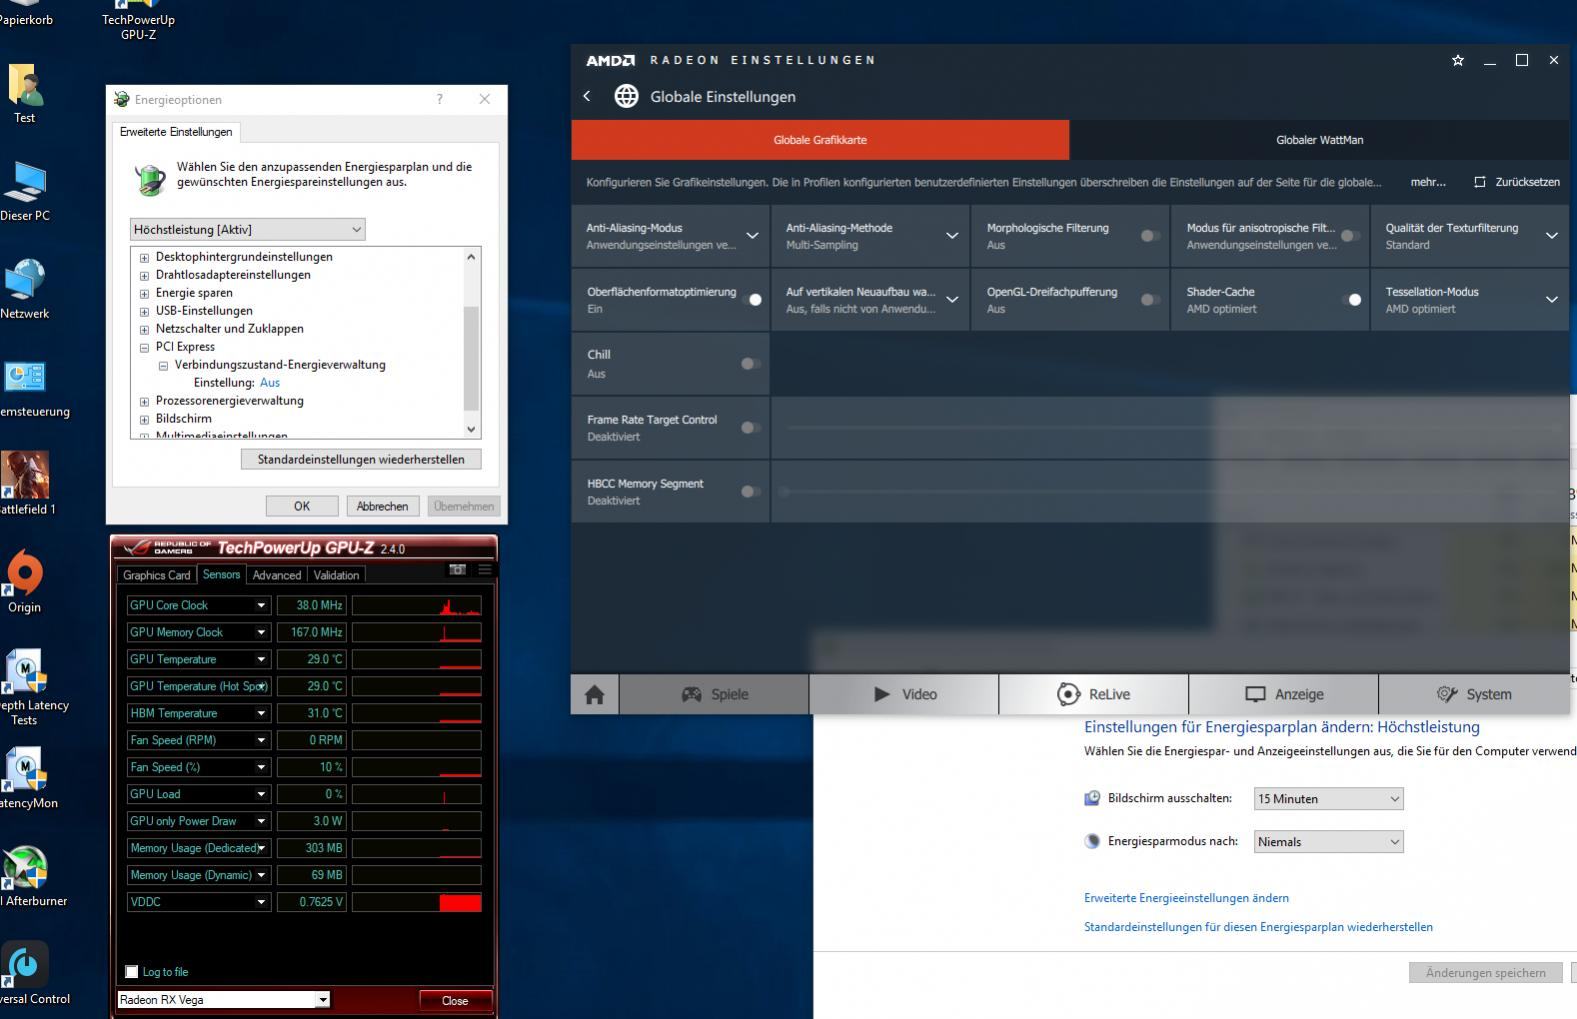The height and width of the screenshot is (1019, 1577).
Task: Toggle Shader-Cache switch
Action: click(1351, 300)
